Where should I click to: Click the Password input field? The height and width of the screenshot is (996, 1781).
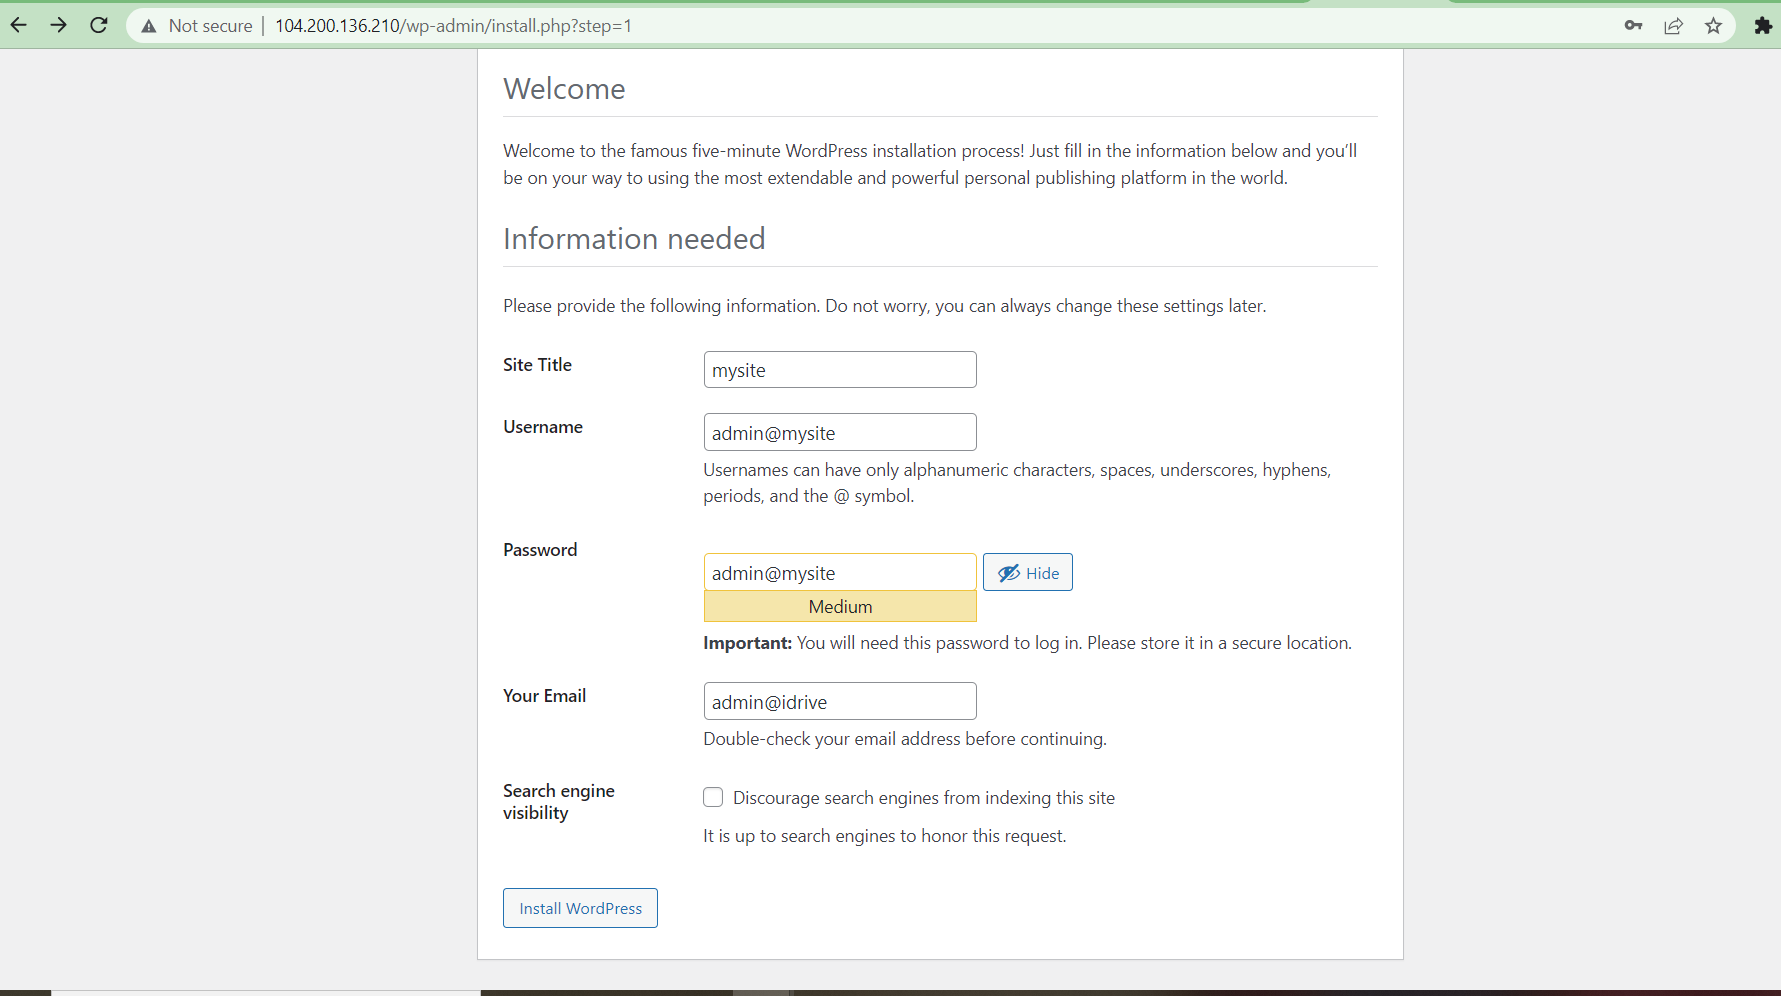[840, 572]
